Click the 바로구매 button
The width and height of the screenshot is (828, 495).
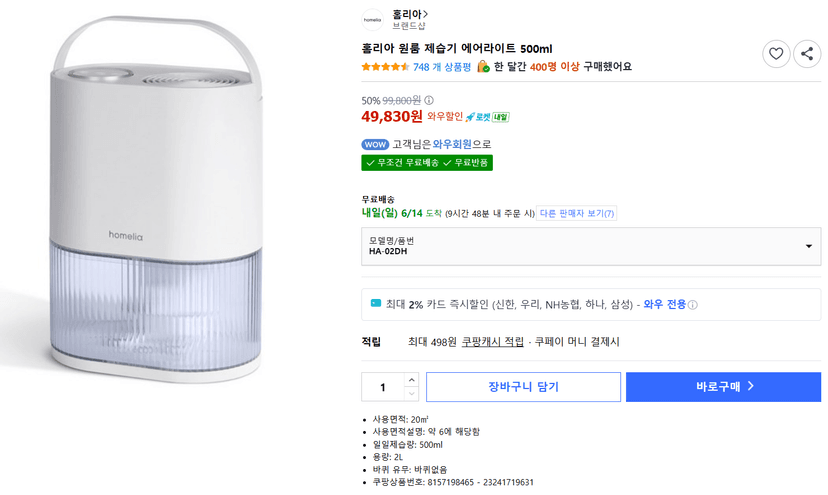[723, 387]
